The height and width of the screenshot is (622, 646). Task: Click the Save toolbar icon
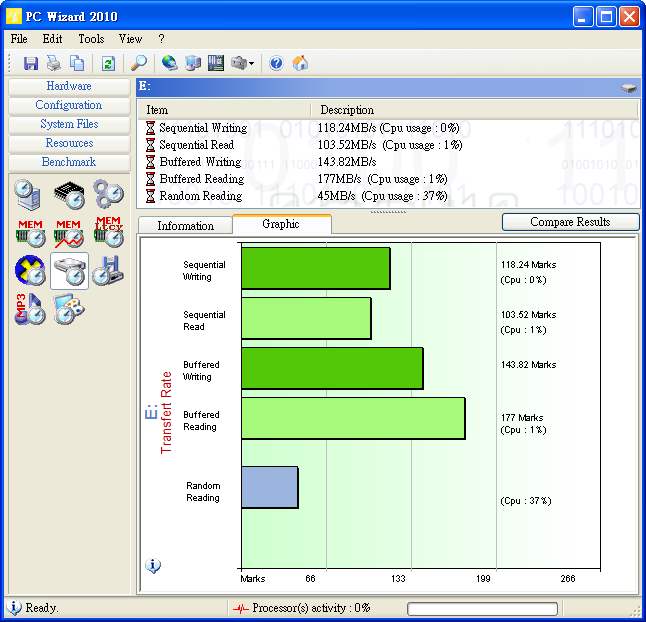point(30,63)
